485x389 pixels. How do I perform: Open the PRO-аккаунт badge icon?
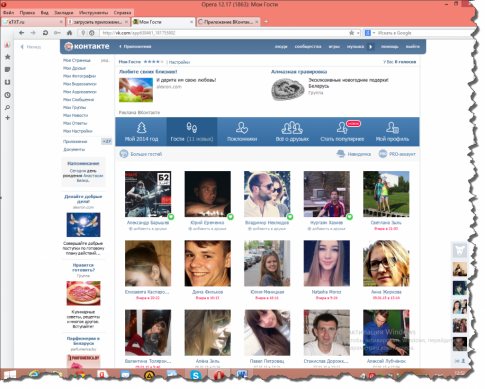(383, 154)
